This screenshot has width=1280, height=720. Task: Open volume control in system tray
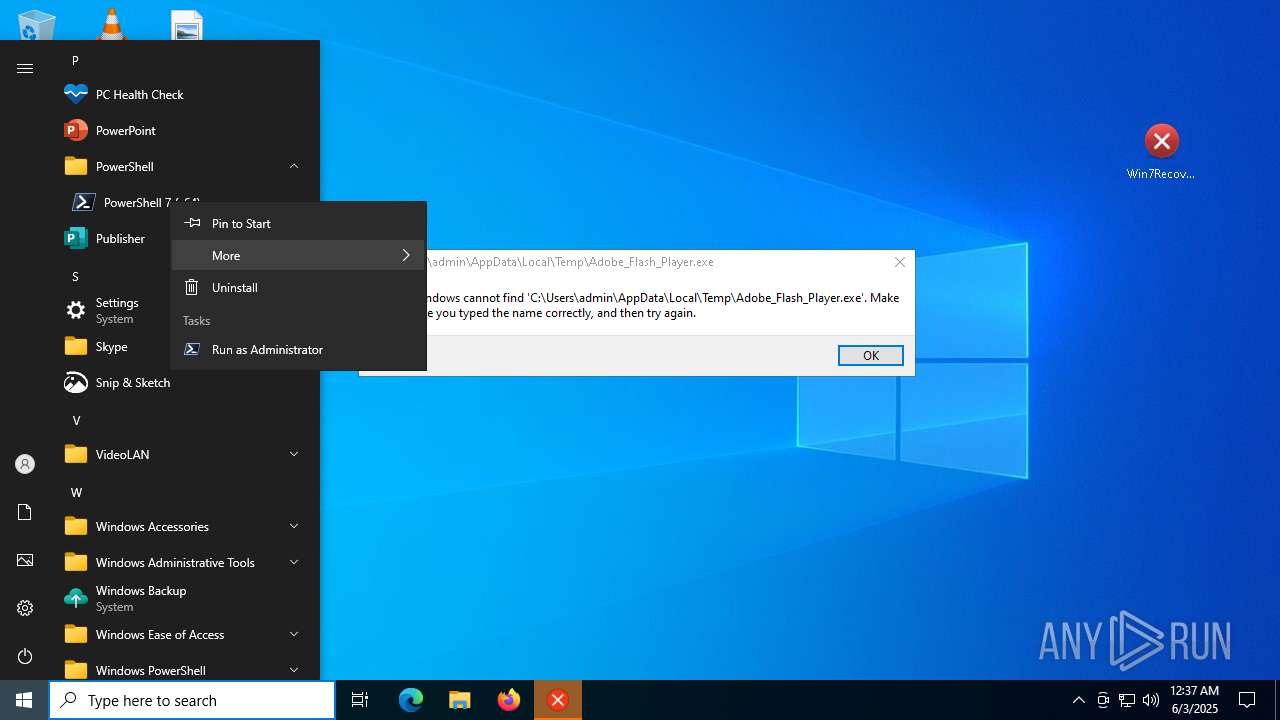[1150, 700]
